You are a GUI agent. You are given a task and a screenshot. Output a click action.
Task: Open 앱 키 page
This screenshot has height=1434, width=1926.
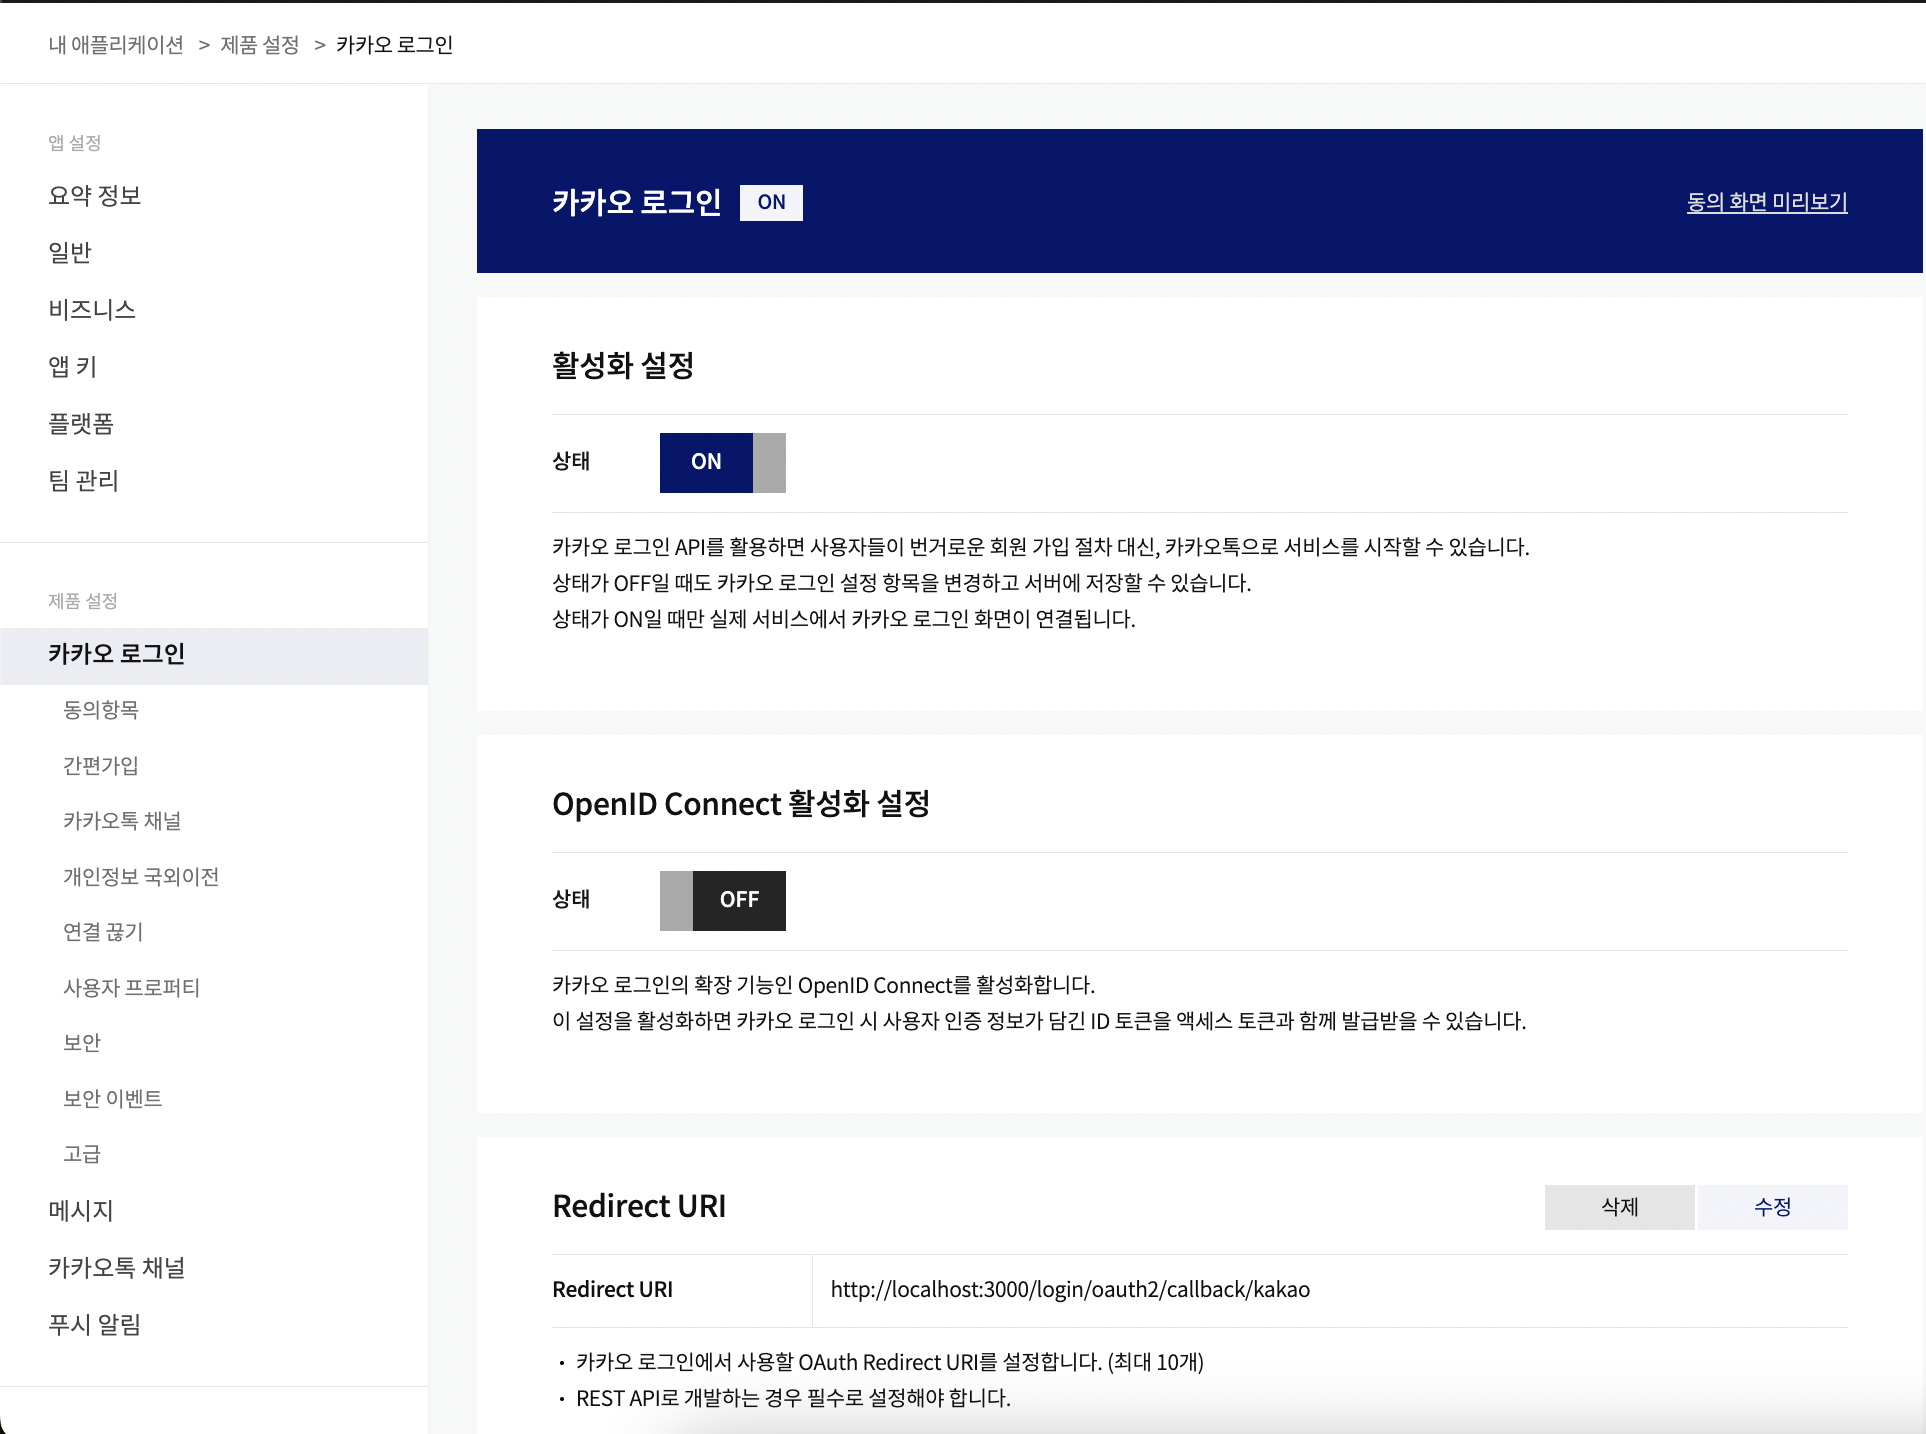(73, 366)
